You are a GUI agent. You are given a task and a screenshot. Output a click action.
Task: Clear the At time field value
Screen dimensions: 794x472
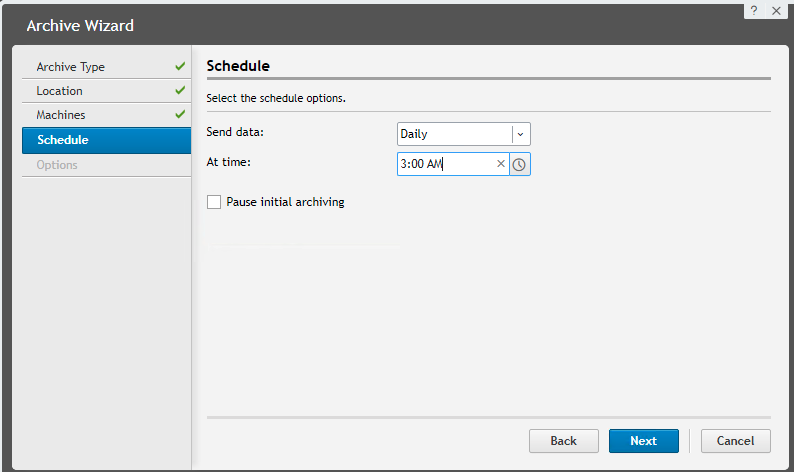coord(500,164)
